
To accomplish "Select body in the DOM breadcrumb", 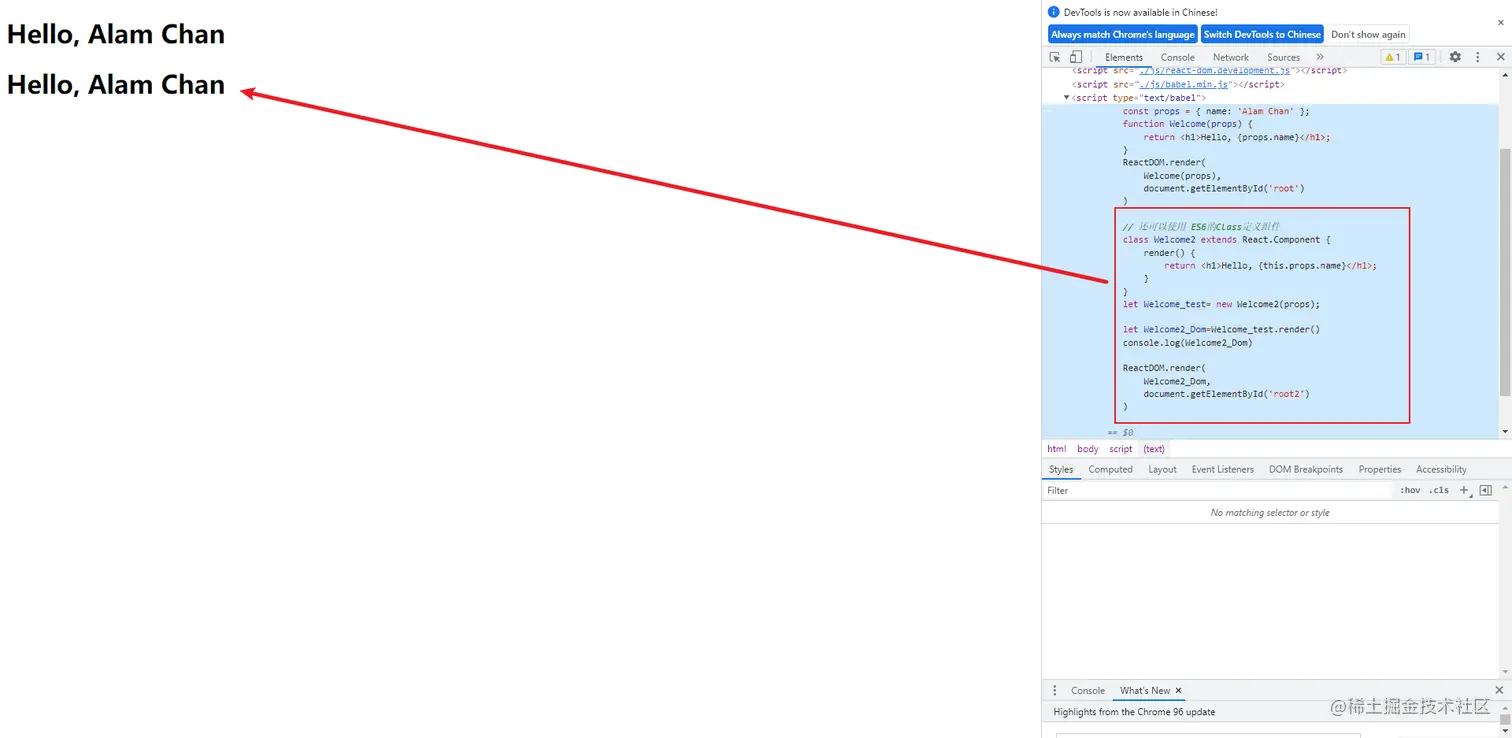I will [x=1088, y=449].
